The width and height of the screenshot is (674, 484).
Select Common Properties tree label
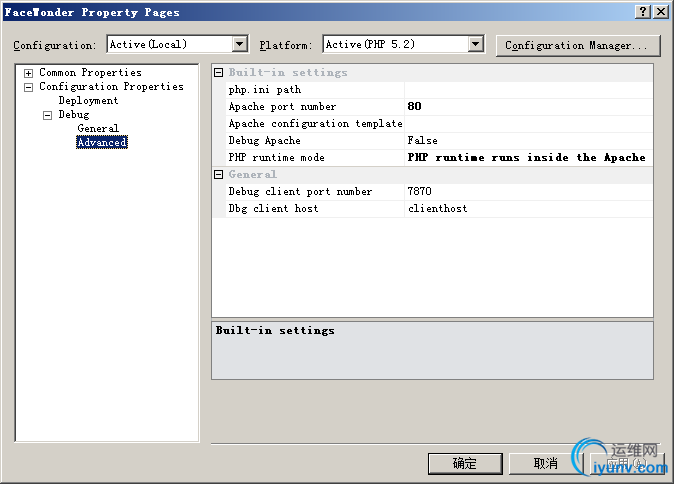90,73
